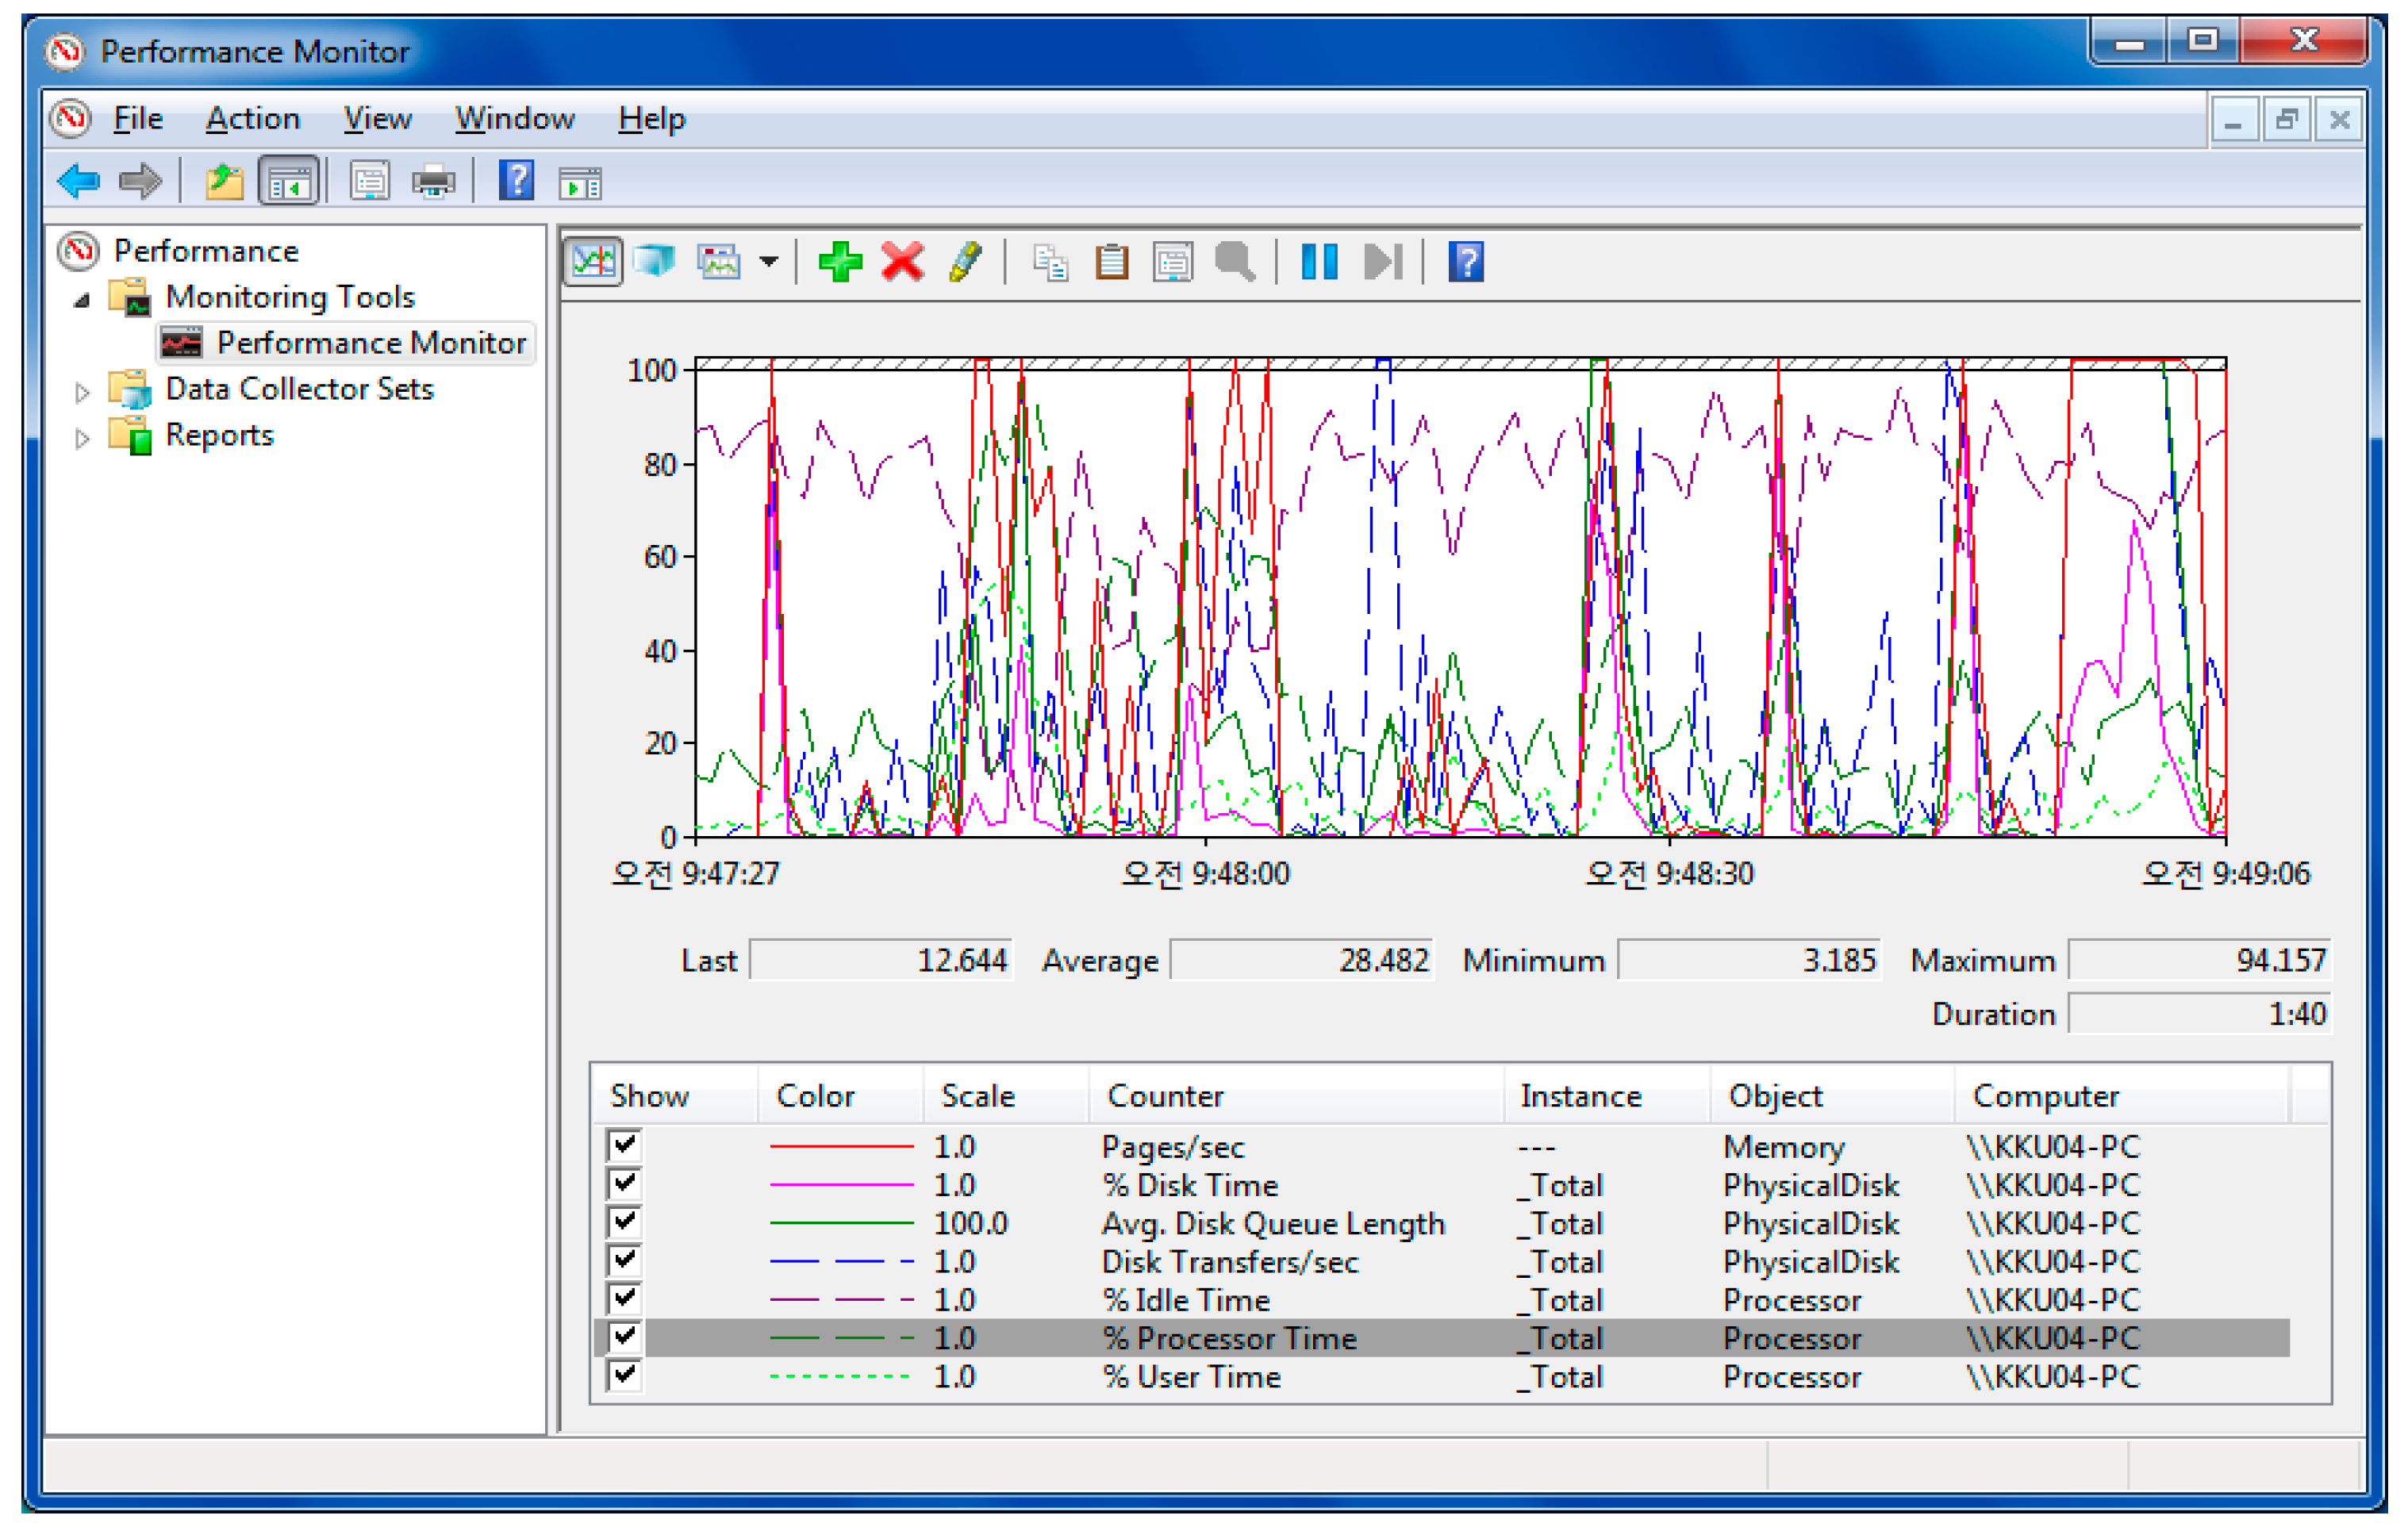
Task: Click the Forward arrow in the toolbar
Action: [x=140, y=182]
